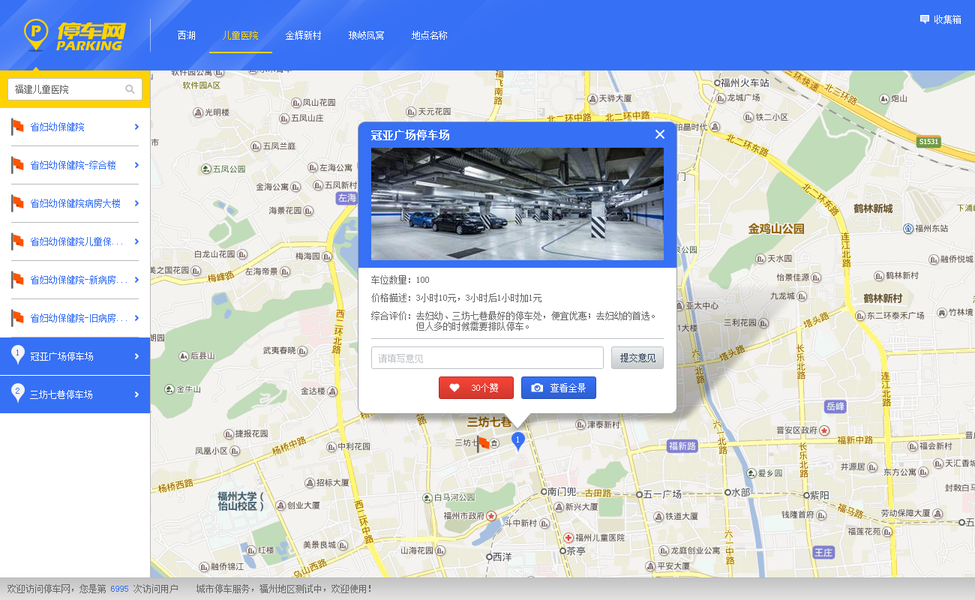Select 省妇幼保健院-综合楼 in the sidebar list

75,165
